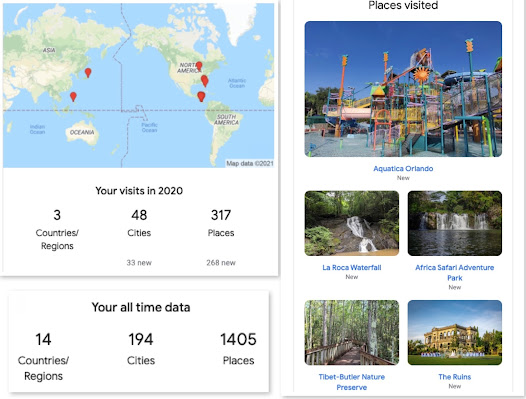Click the Africa Safari Adventure Park photo

click(x=455, y=223)
